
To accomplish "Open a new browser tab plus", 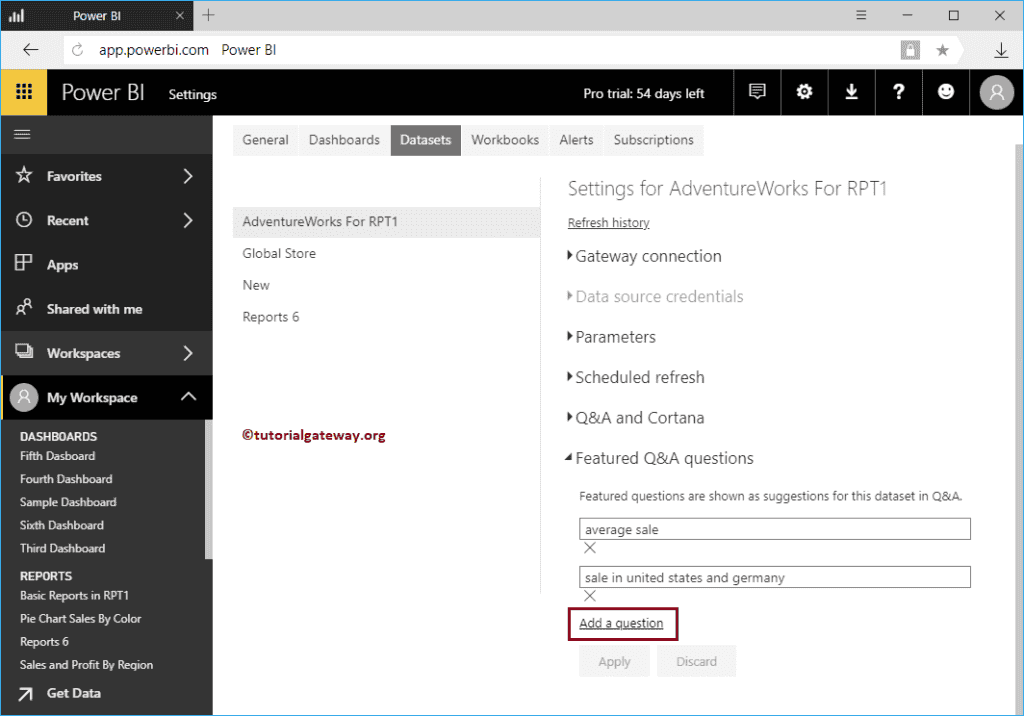I will coord(208,15).
